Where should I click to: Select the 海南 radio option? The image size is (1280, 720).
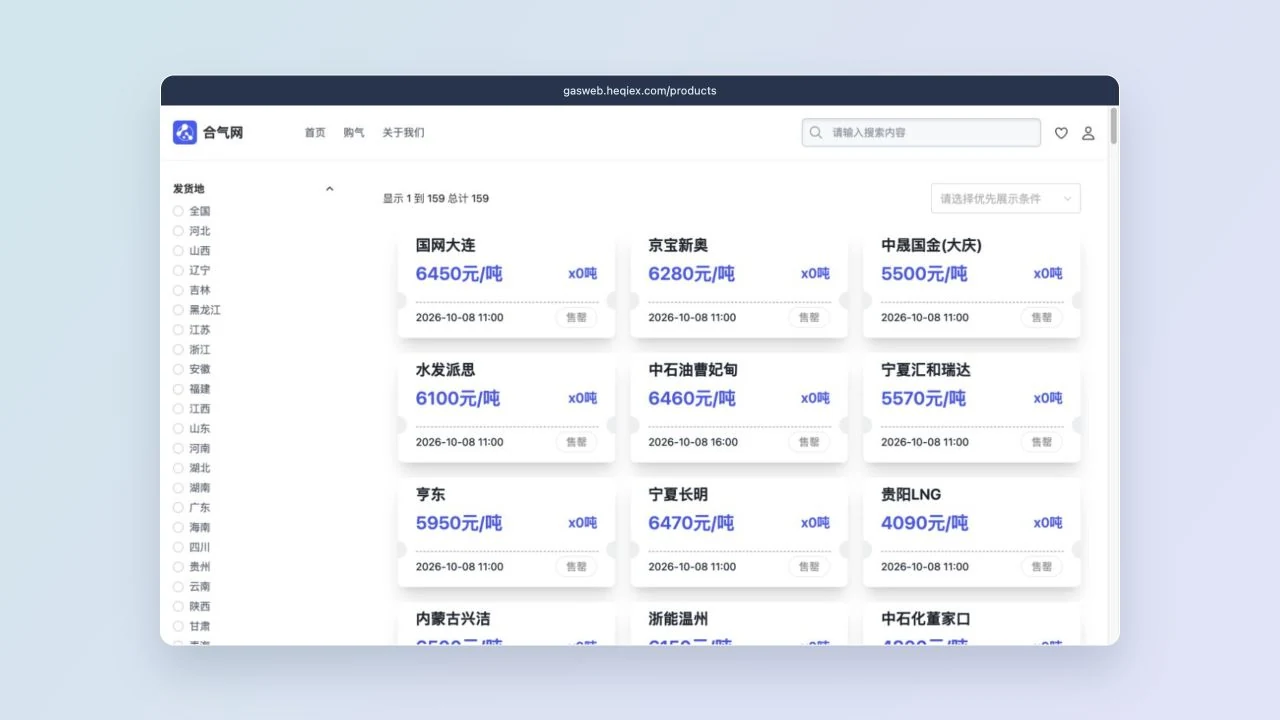click(178, 527)
